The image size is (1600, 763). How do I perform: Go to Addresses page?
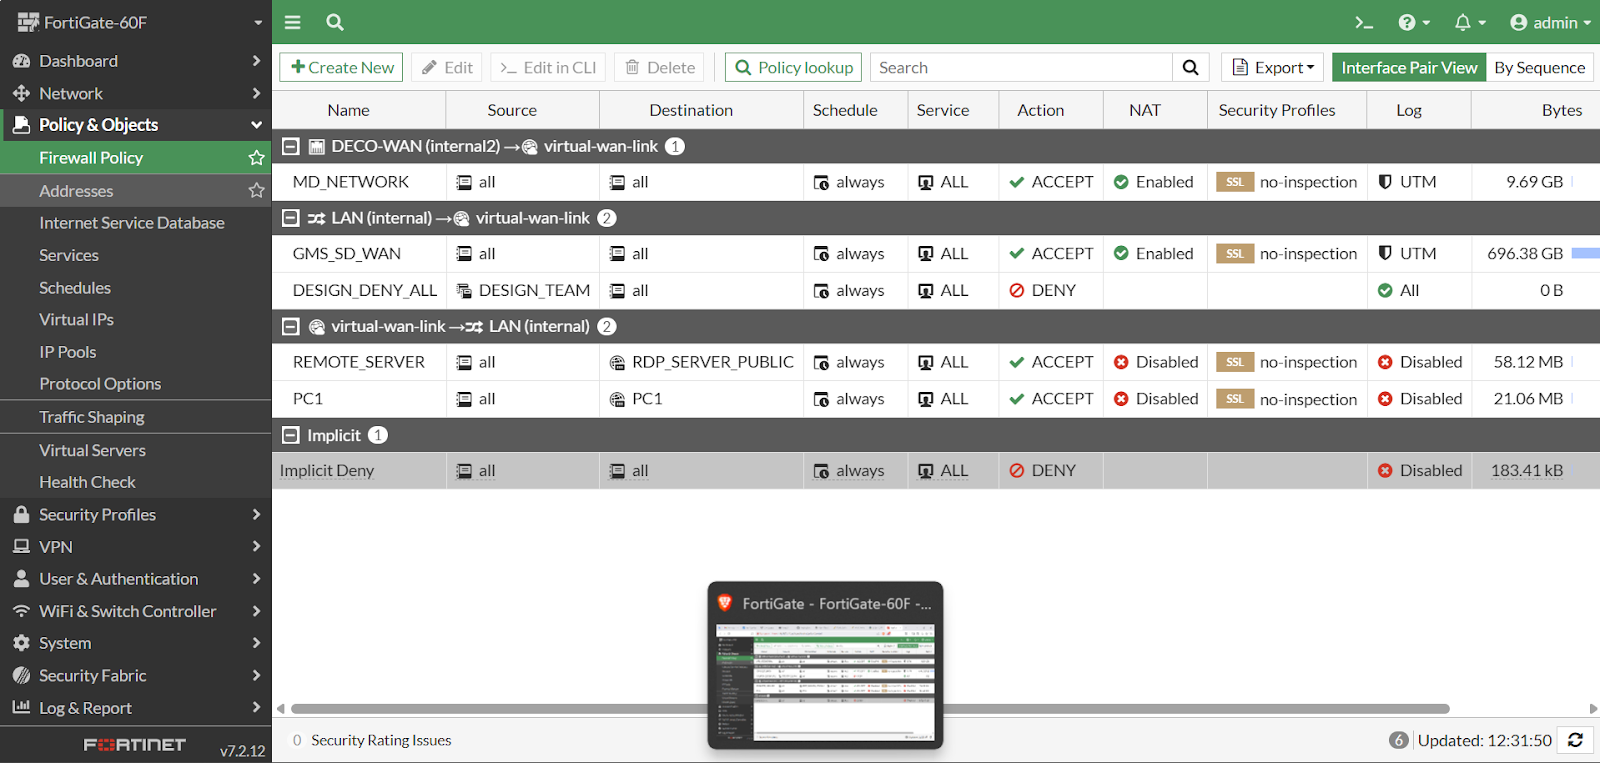click(76, 191)
